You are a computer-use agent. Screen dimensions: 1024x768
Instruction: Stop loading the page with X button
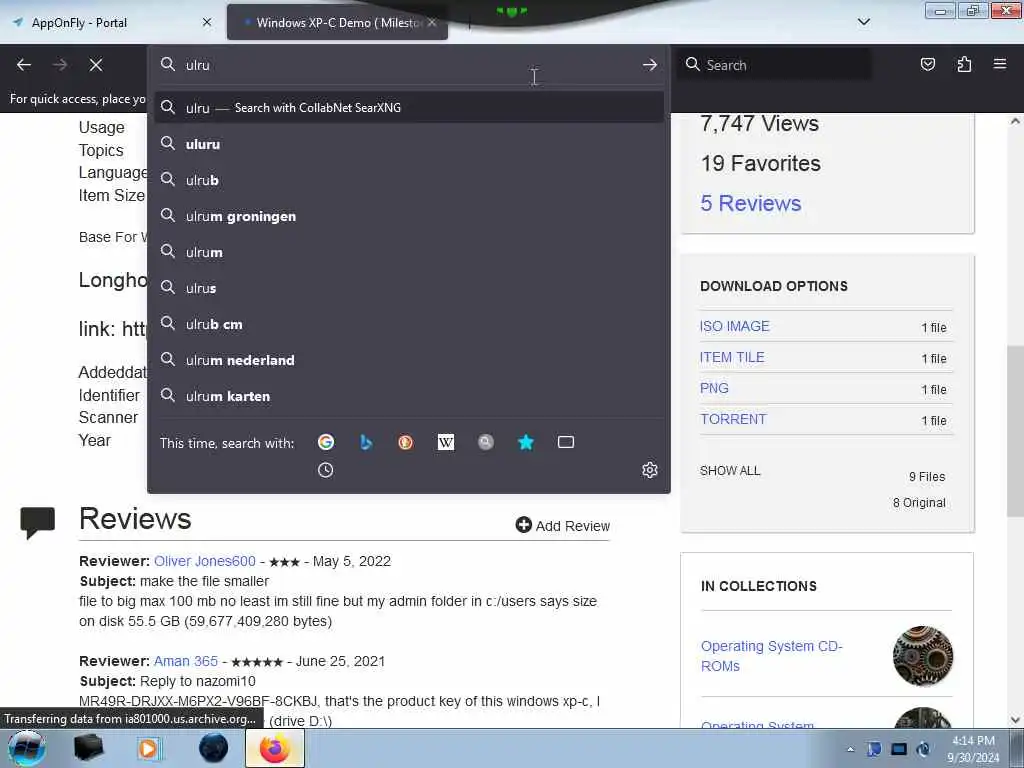pos(96,65)
